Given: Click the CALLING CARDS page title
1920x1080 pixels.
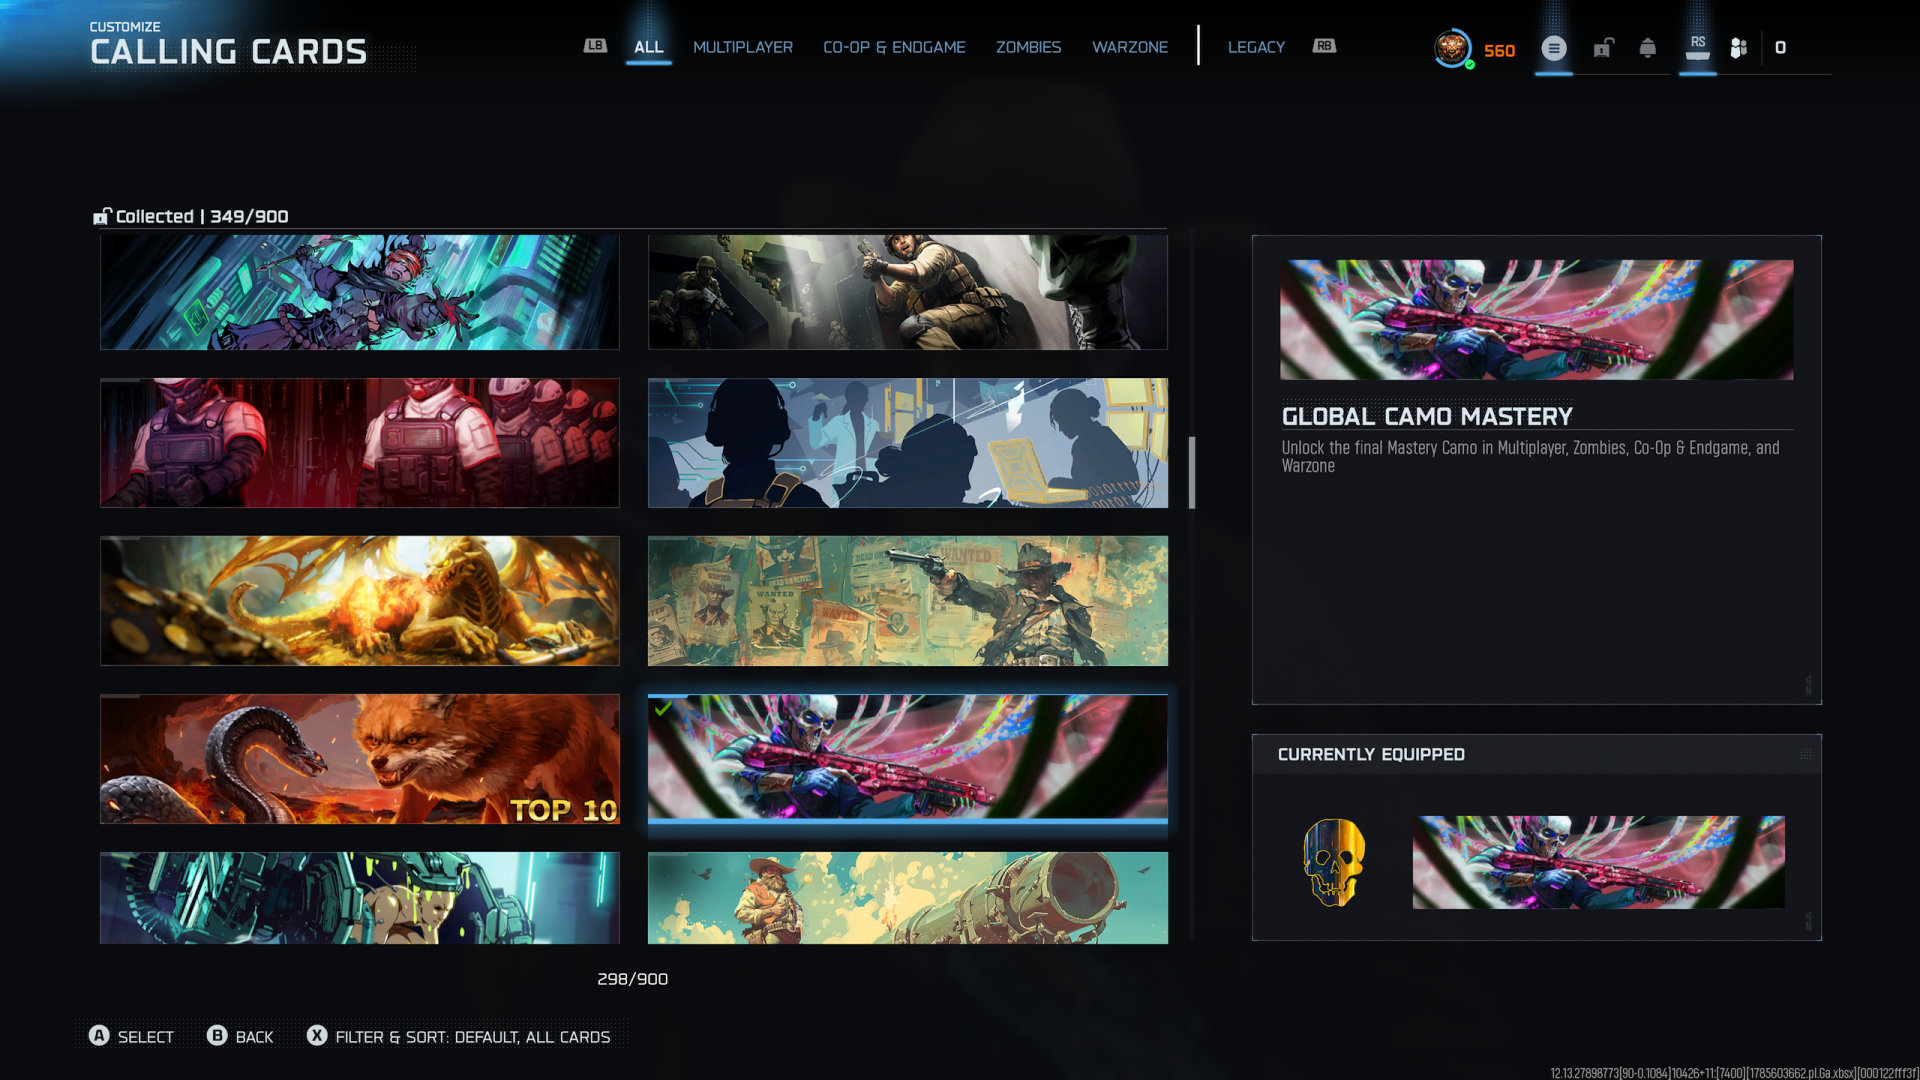Looking at the screenshot, I should pos(228,52).
